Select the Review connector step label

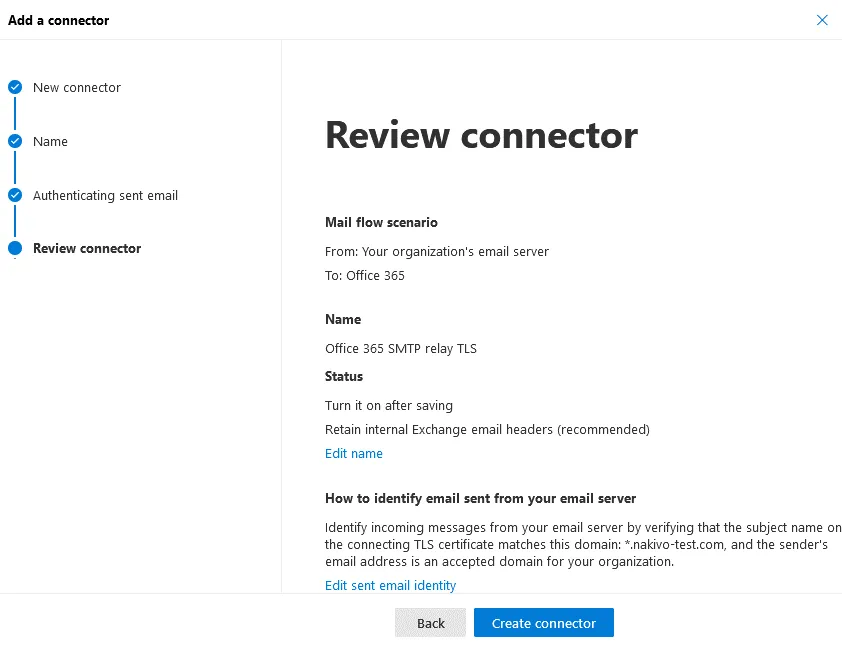[x=87, y=249]
